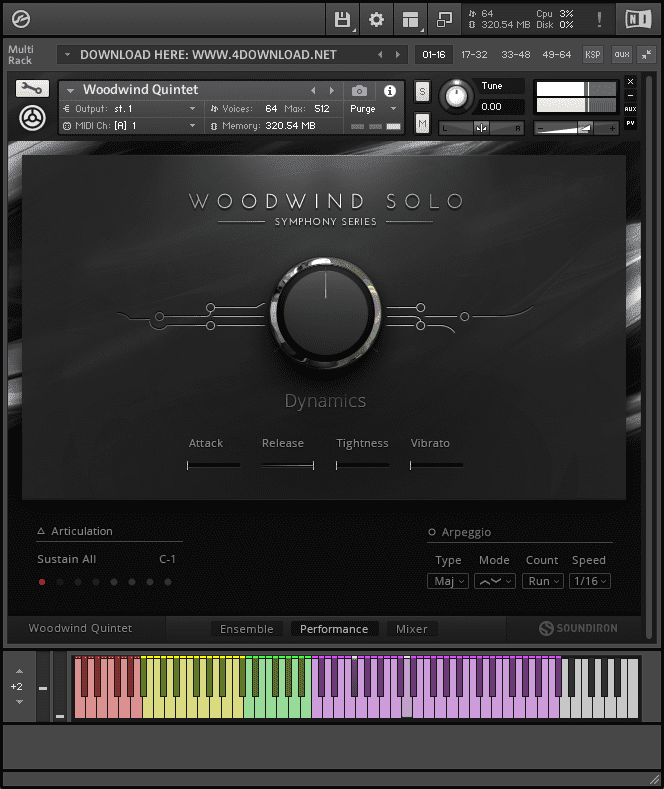Switch to channel page 01-16
Image resolution: width=664 pixels, height=789 pixels.
coord(434,54)
